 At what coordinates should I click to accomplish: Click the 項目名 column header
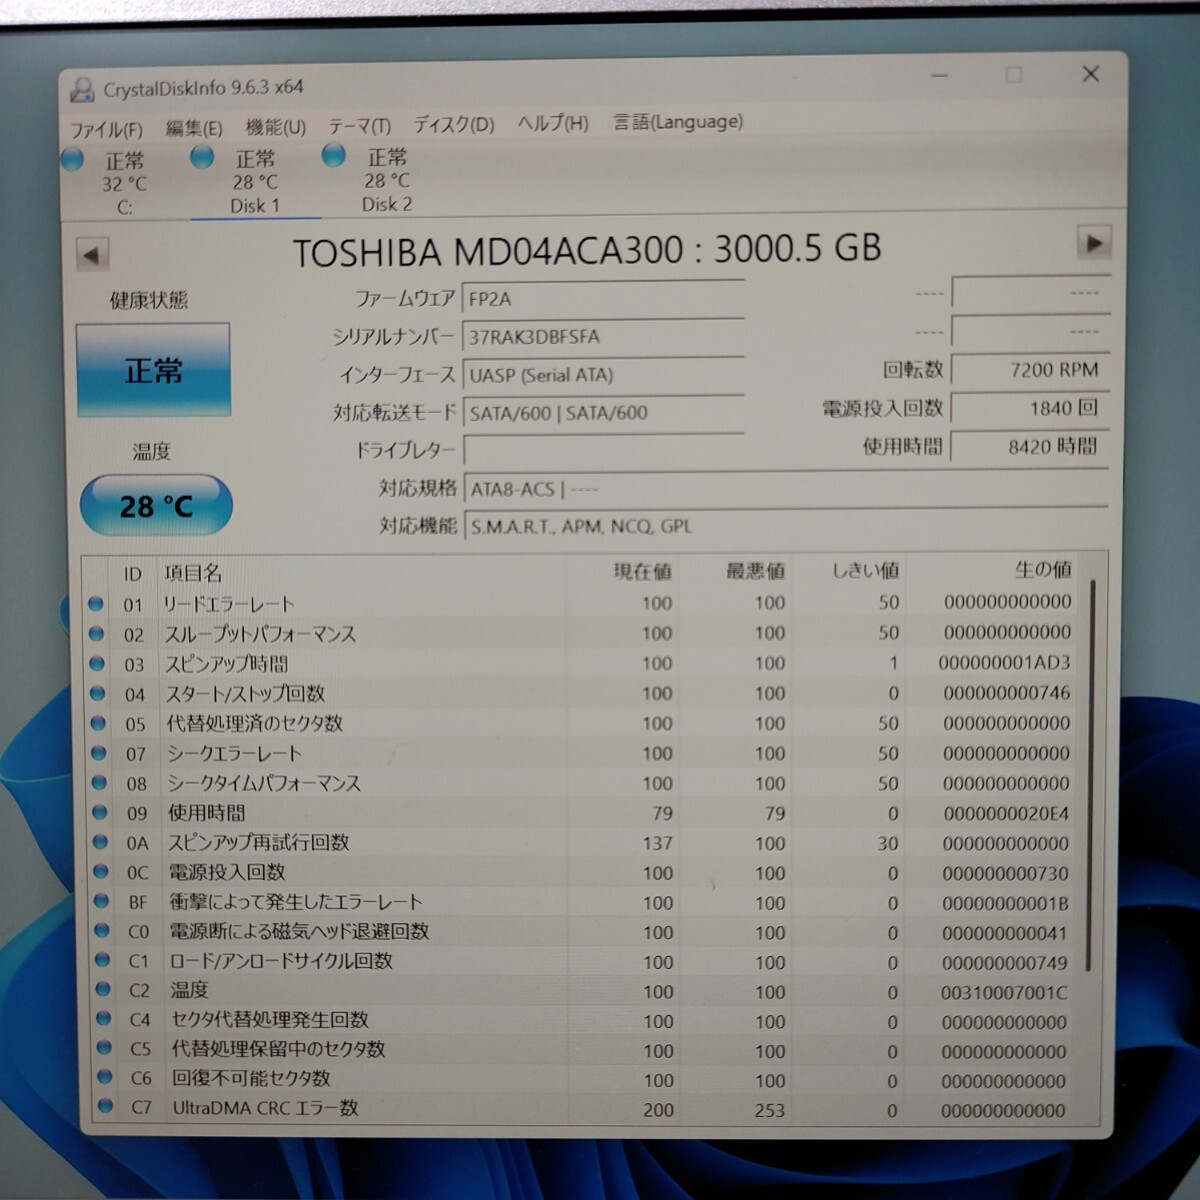pyautogui.click(x=193, y=573)
